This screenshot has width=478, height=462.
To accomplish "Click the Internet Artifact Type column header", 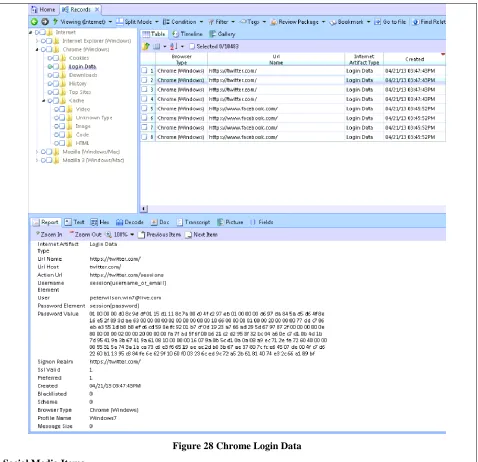I will click(x=364, y=59).
